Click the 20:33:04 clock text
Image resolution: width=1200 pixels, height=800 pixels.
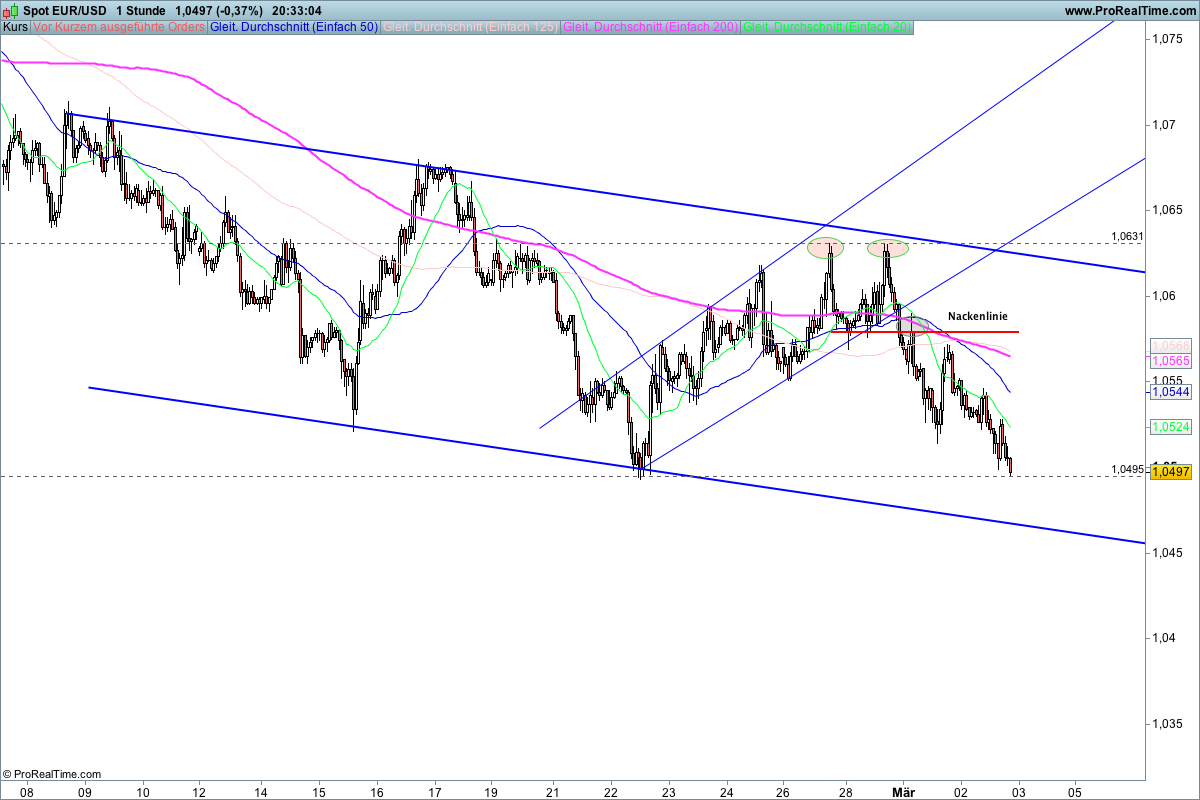[296, 10]
